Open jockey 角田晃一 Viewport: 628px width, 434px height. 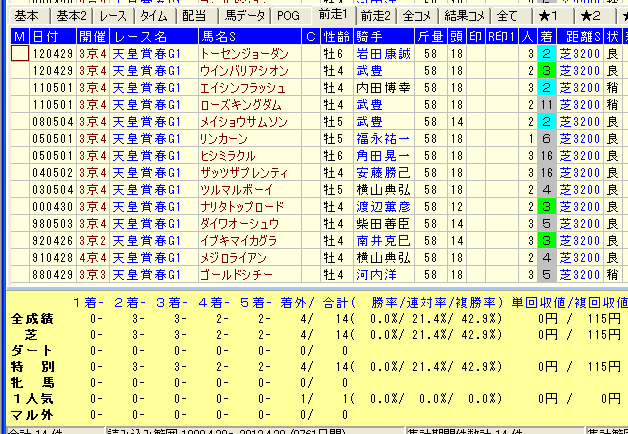click(384, 156)
